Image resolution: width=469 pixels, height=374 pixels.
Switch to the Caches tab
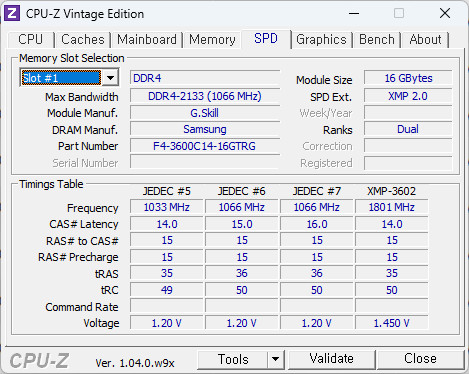(83, 39)
